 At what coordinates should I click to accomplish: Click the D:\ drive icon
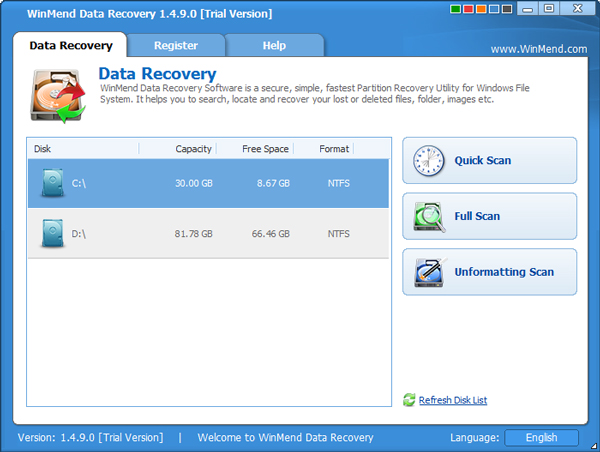(x=53, y=233)
